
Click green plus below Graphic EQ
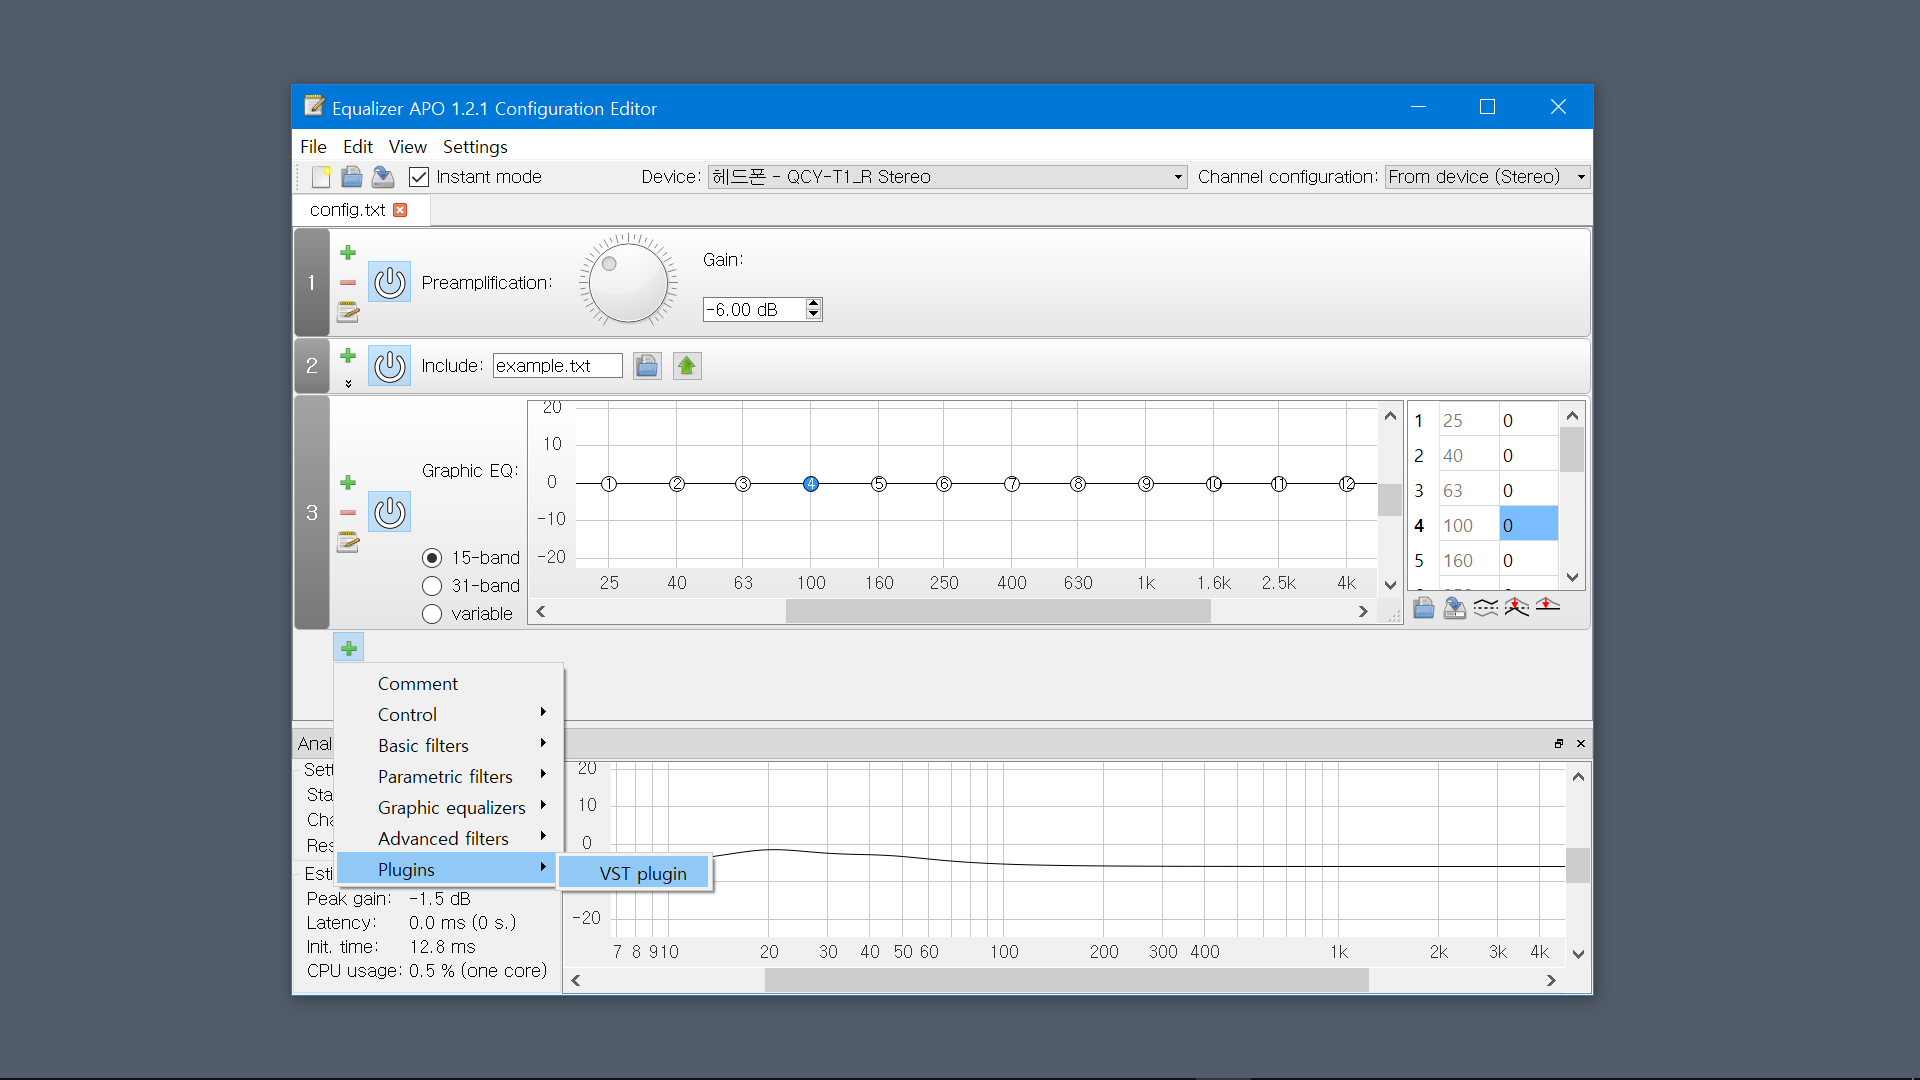coord(349,648)
